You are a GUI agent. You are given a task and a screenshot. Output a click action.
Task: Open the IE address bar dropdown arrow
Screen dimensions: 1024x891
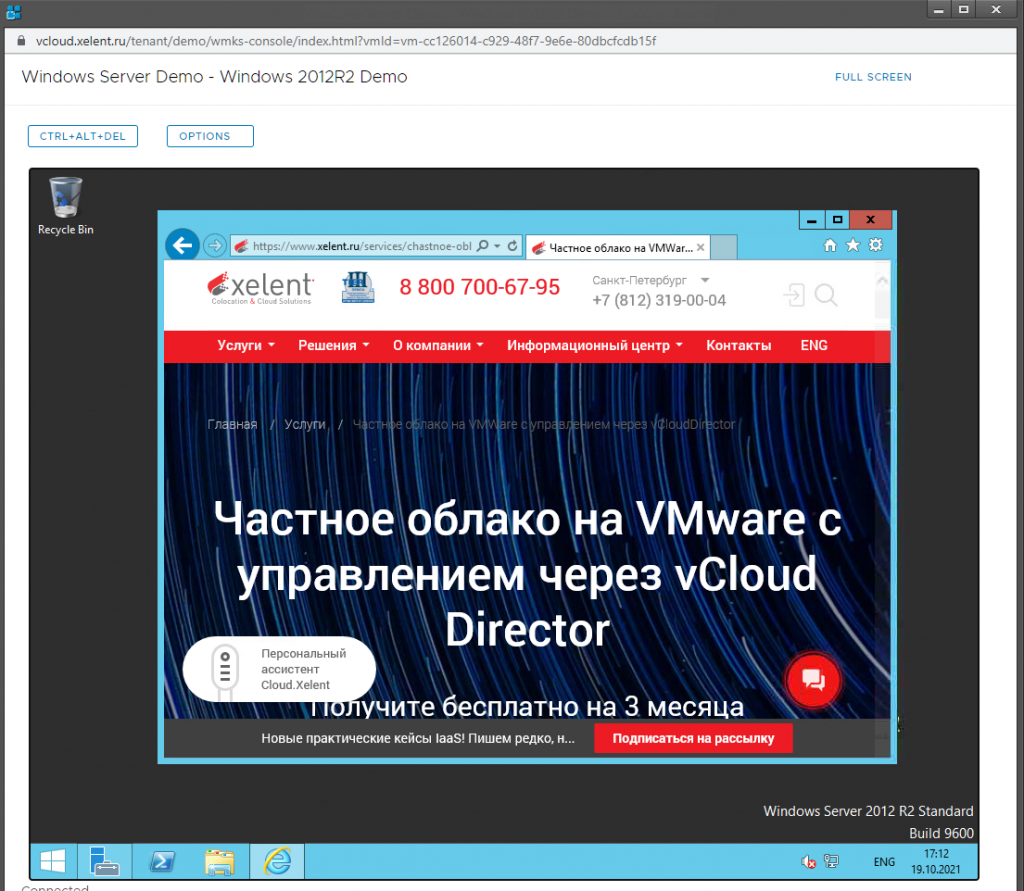point(497,246)
